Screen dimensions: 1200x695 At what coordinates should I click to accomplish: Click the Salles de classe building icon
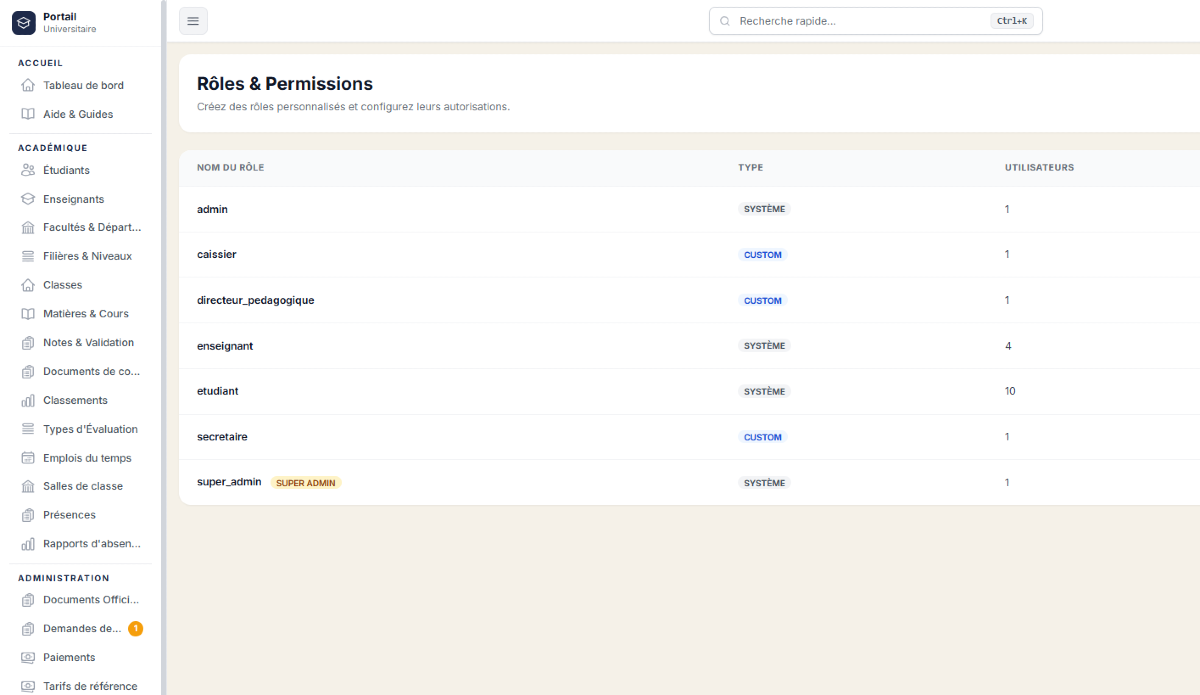click(x=28, y=486)
